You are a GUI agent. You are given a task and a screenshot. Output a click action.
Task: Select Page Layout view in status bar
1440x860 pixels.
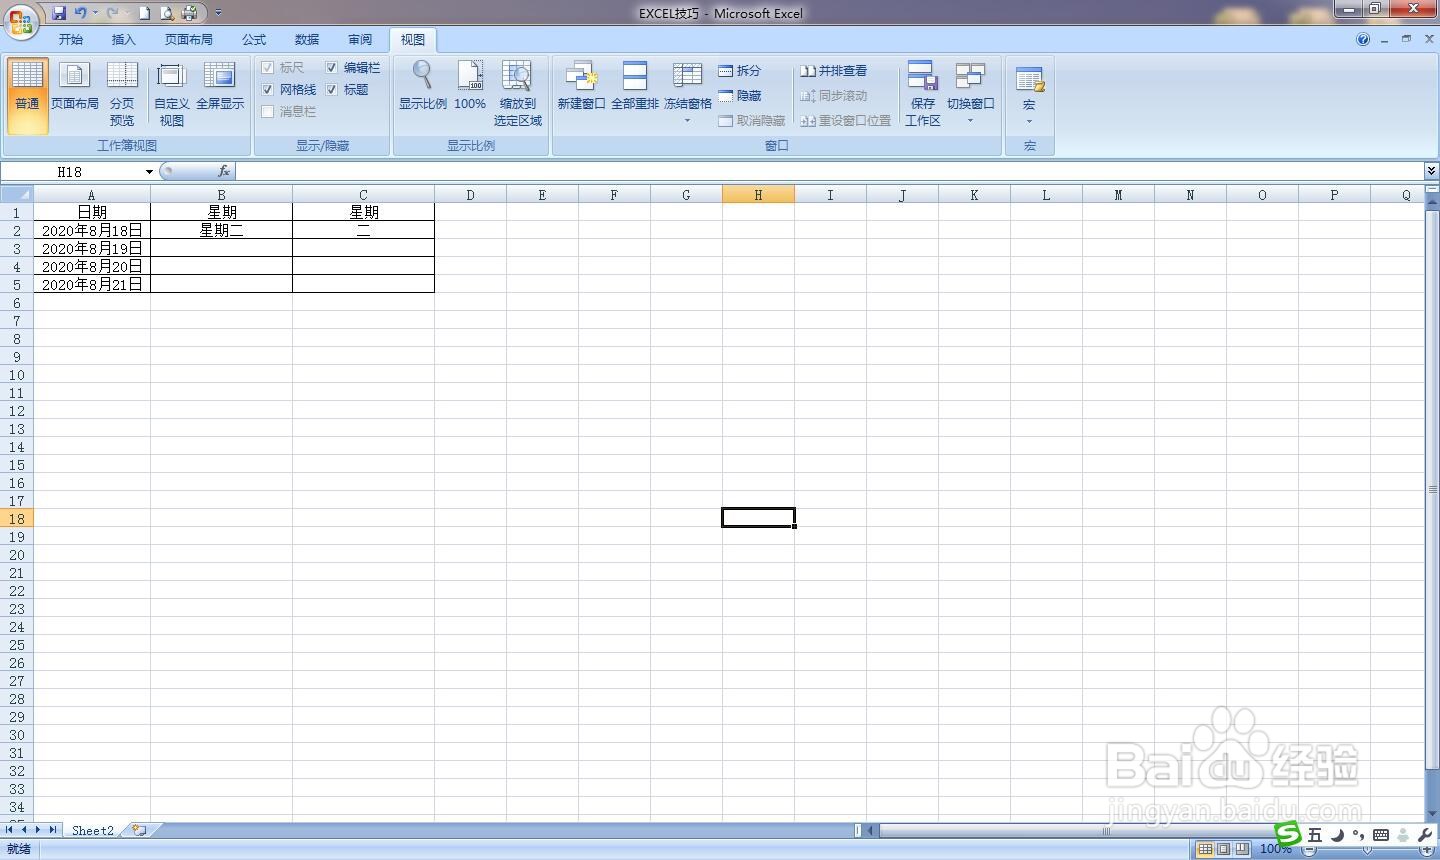pyautogui.click(x=1224, y=849)
